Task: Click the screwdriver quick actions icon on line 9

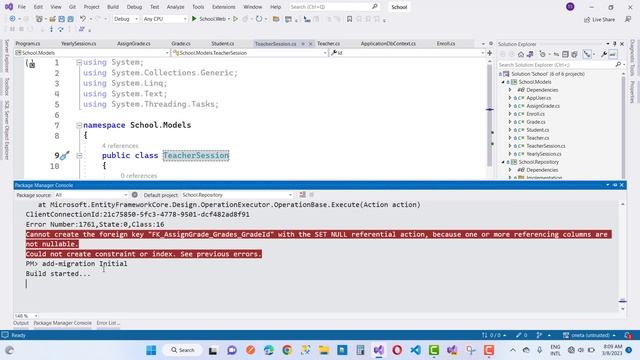Action: tap(64, 156)
